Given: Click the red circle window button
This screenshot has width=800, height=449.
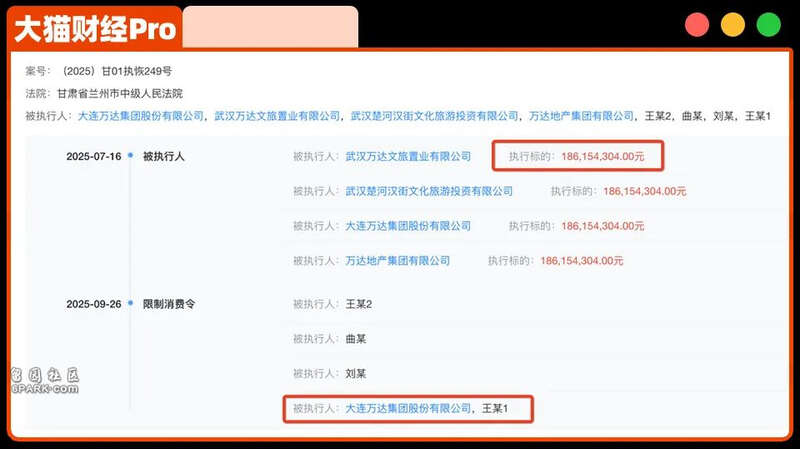Looking at the screenshot, I should (x=697, y=25).
